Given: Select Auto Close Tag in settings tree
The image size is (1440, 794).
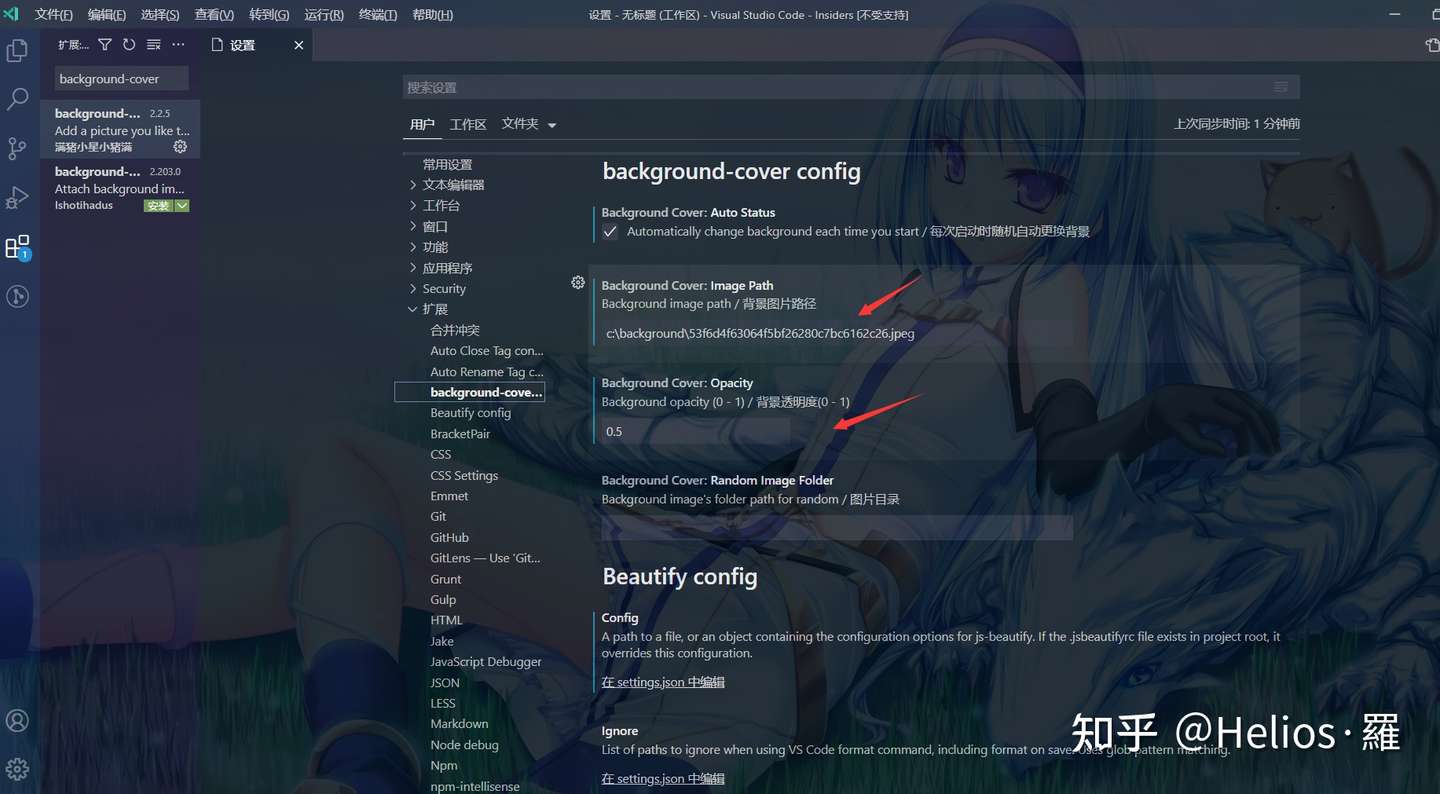Looking at the screenshot, I should coord(487,351).
